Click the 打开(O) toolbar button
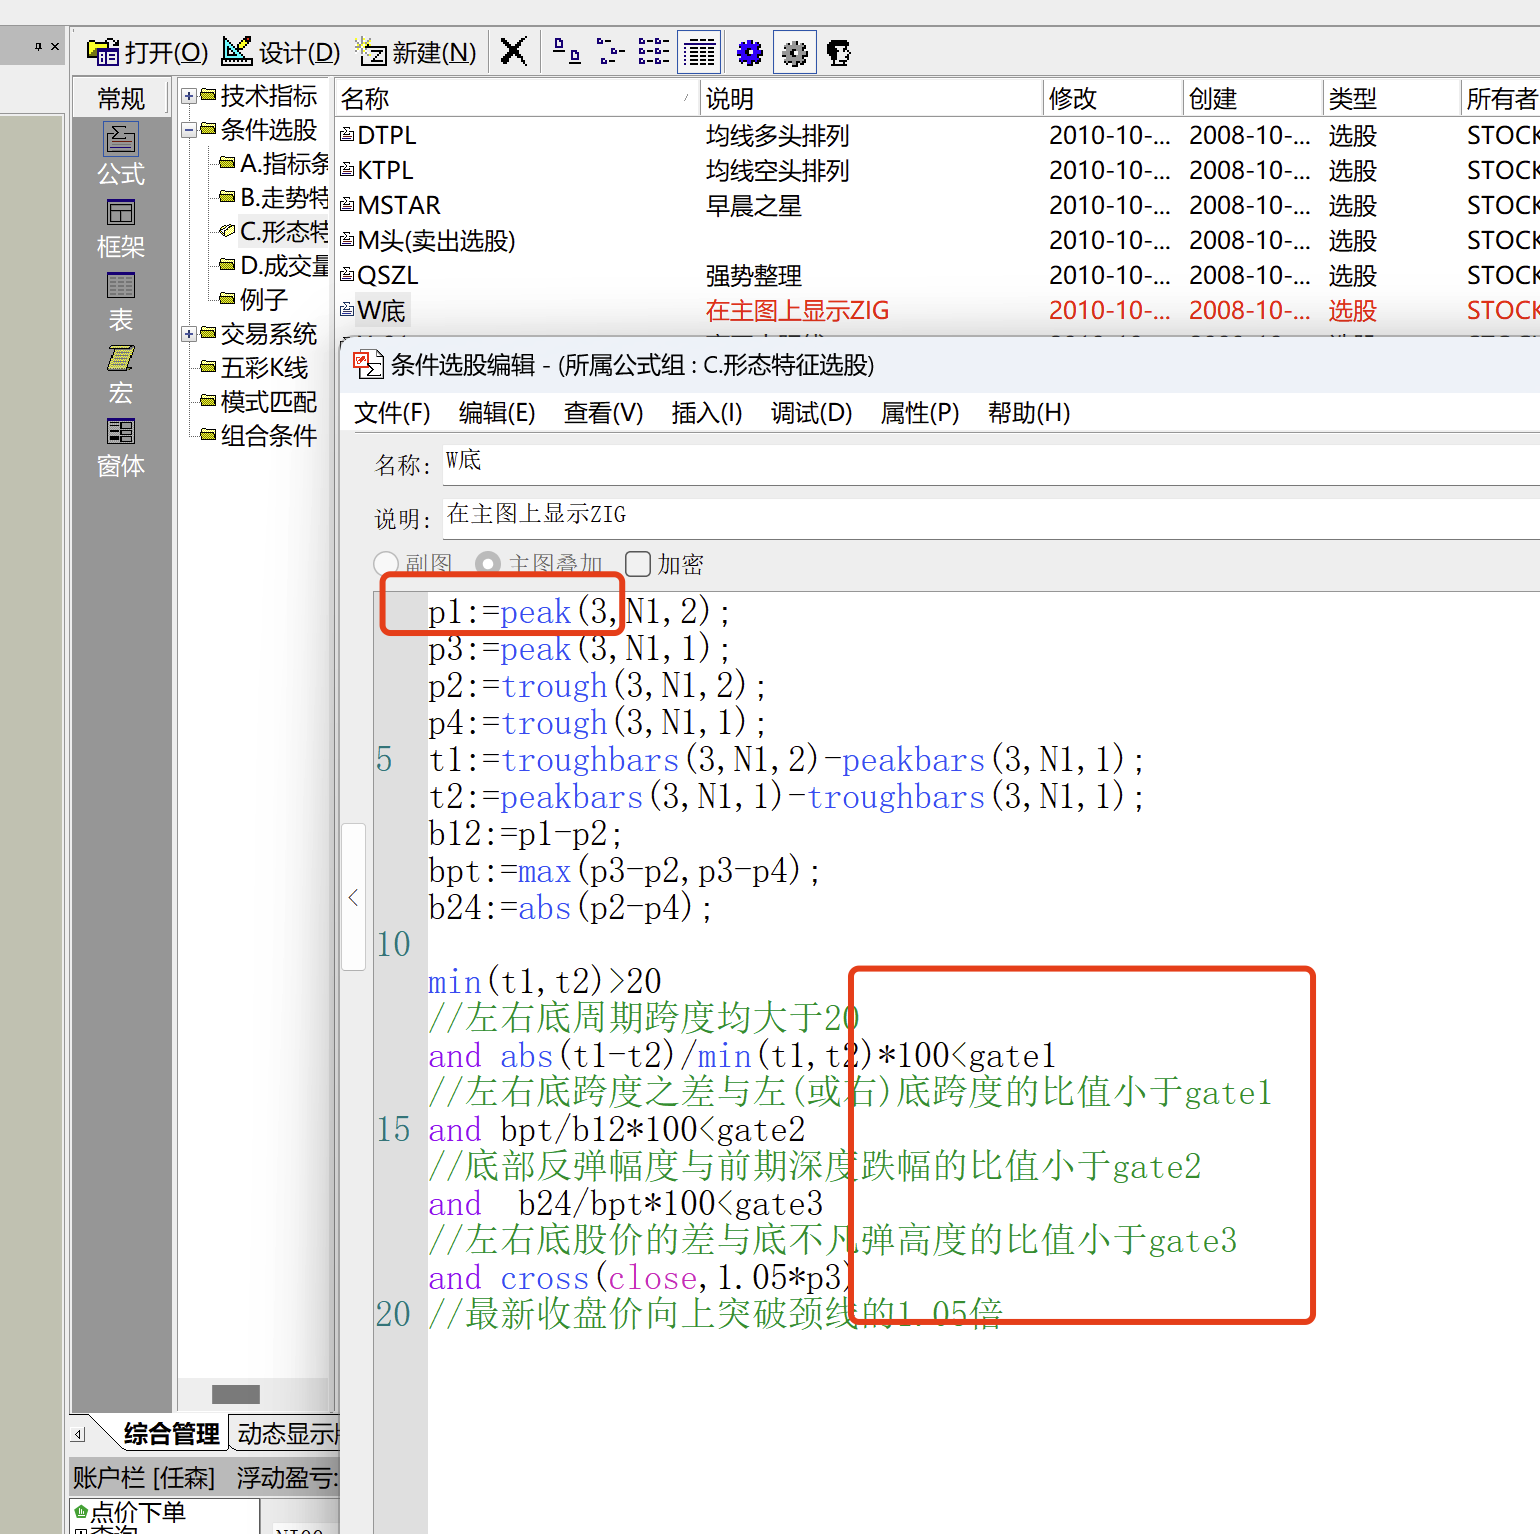 coord(147,52)
